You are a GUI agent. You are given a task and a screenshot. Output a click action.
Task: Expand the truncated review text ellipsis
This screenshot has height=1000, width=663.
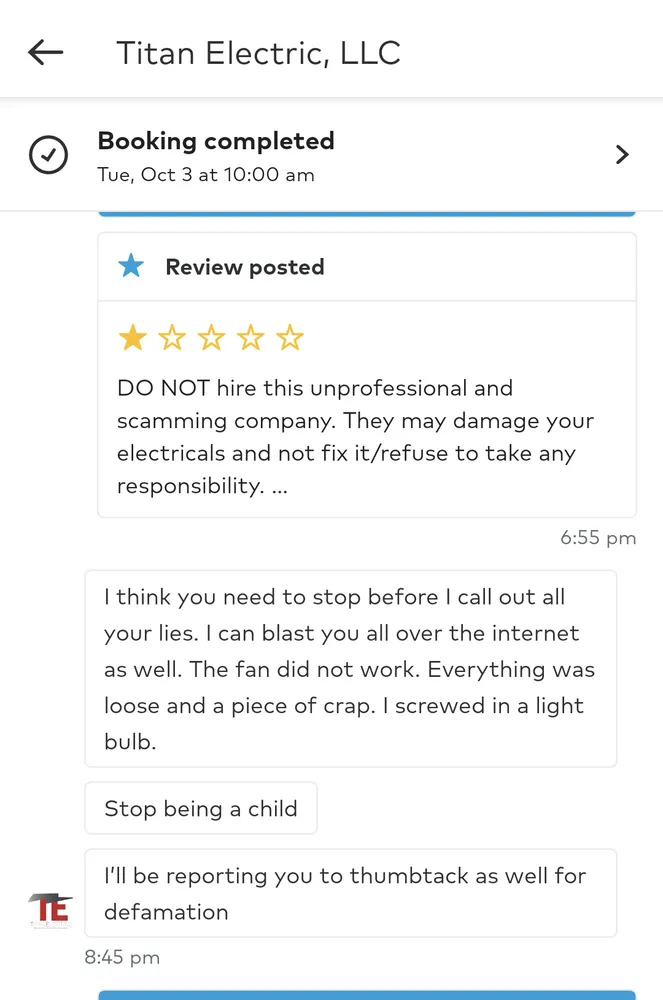(x=279, y=487)
